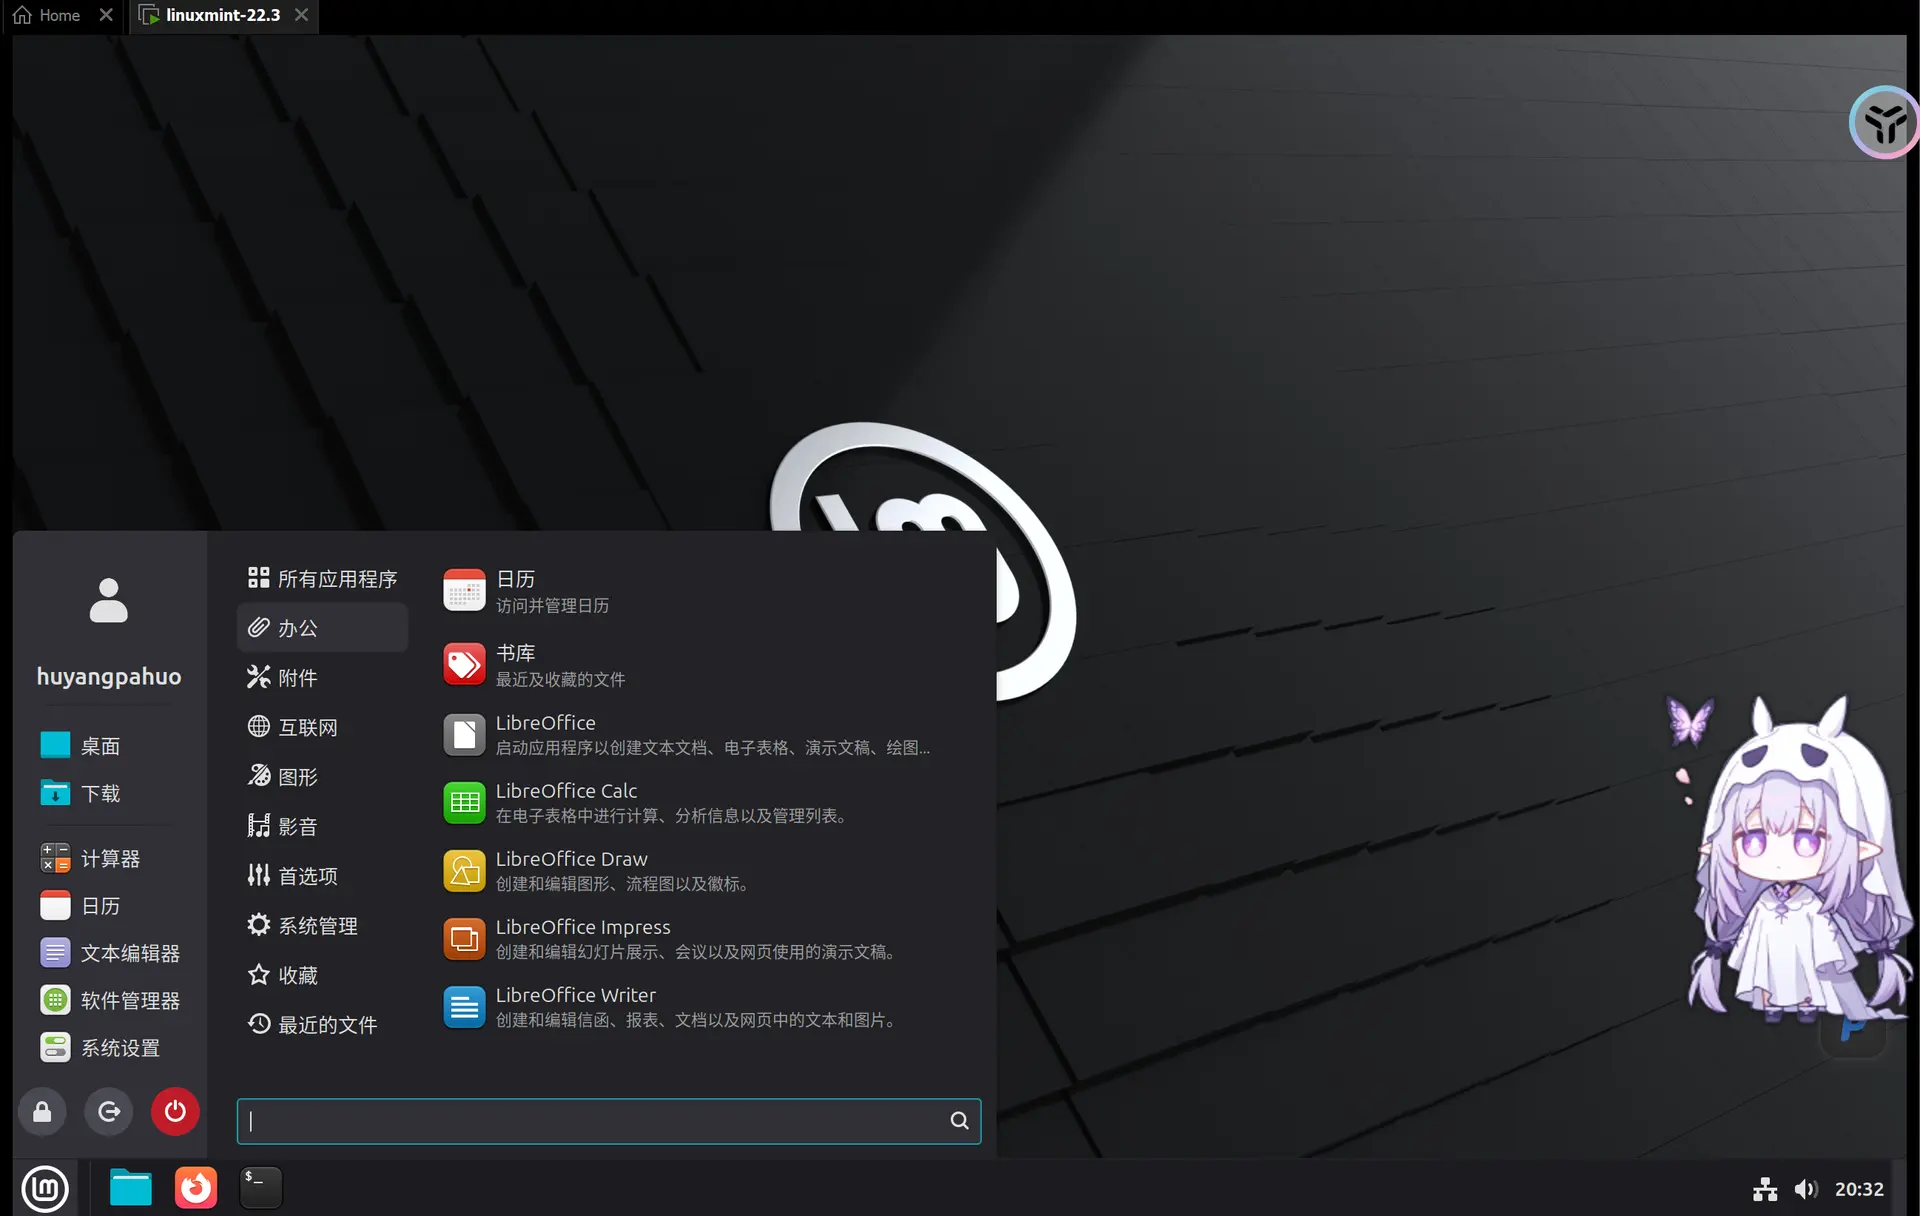The height and width of the screenshot is (1216, 1920).
Task: Click the user avatar icon above huyangpahuo
Action: click(x=109, y=601)
